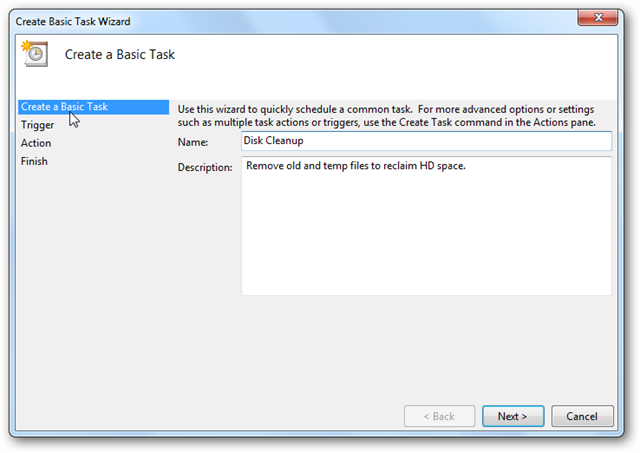
Task: Proceed with the Next > button
Action: (x=513, y=416)
